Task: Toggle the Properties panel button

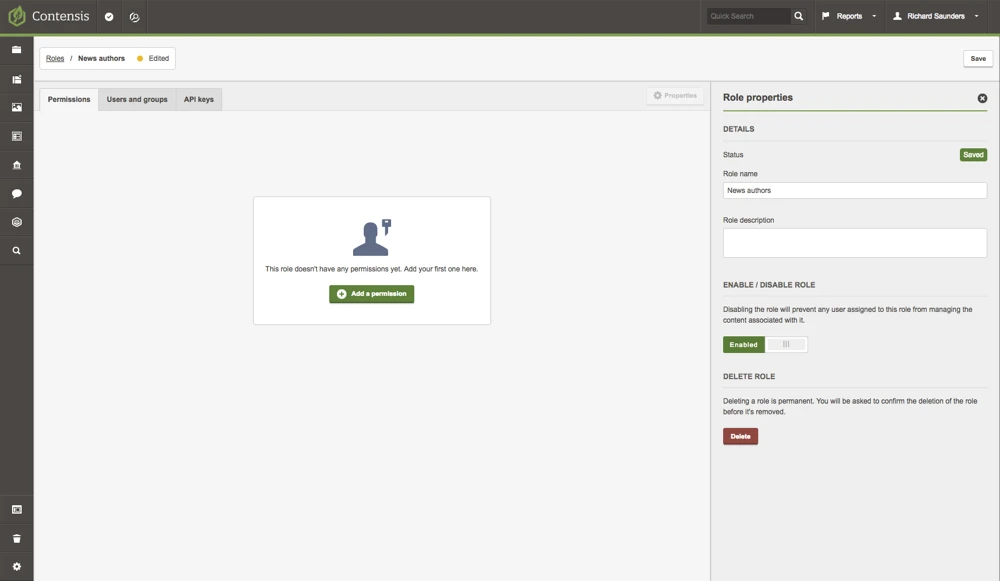Action: point(675,96)
